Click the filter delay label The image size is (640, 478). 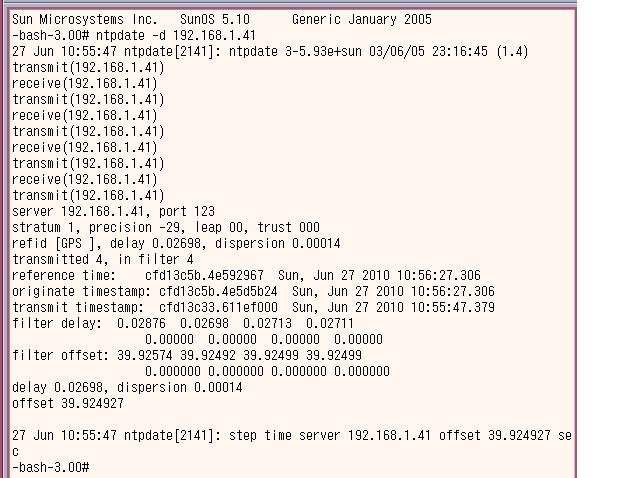pyautogui.click(x=57, y=323)
